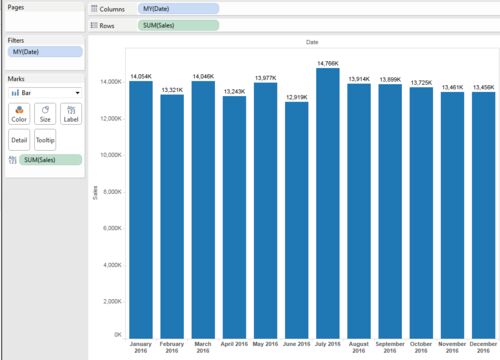Open the Bar mark type dropdown
Image resolution: width=500 pixels, height=360 pixels.
[45, 93]
